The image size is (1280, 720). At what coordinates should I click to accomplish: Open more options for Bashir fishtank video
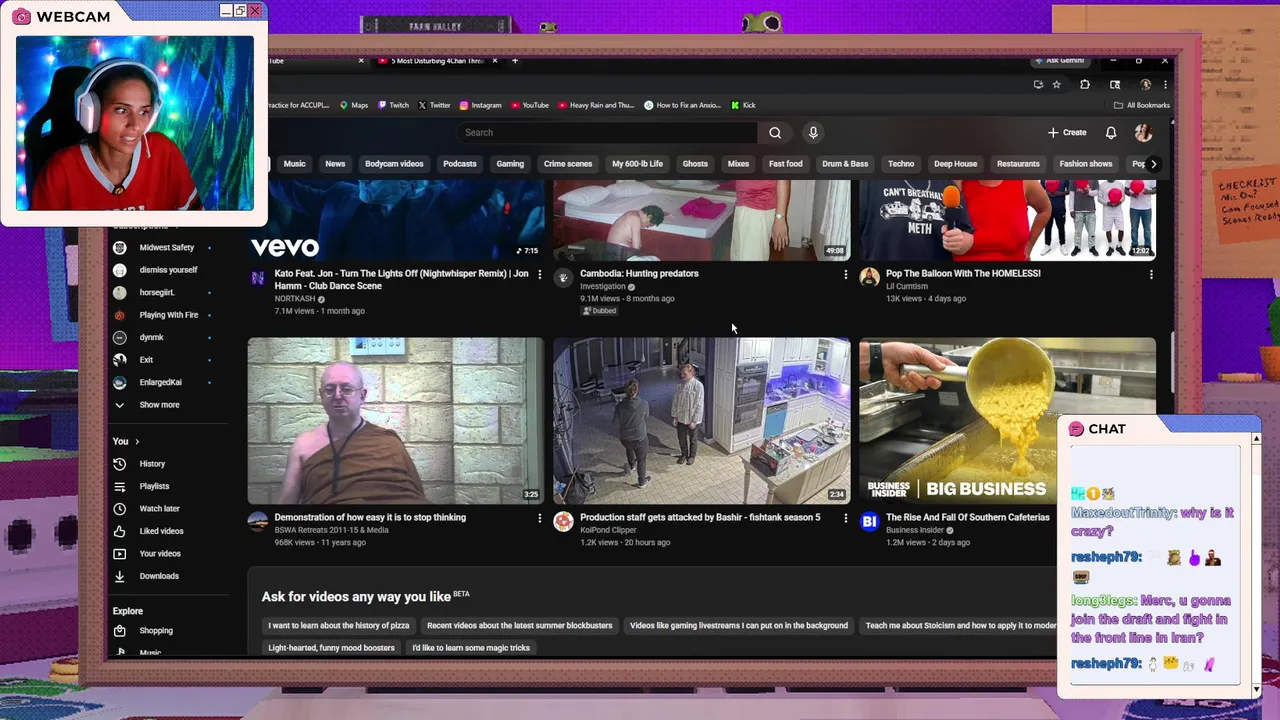[x=845, y=518]
